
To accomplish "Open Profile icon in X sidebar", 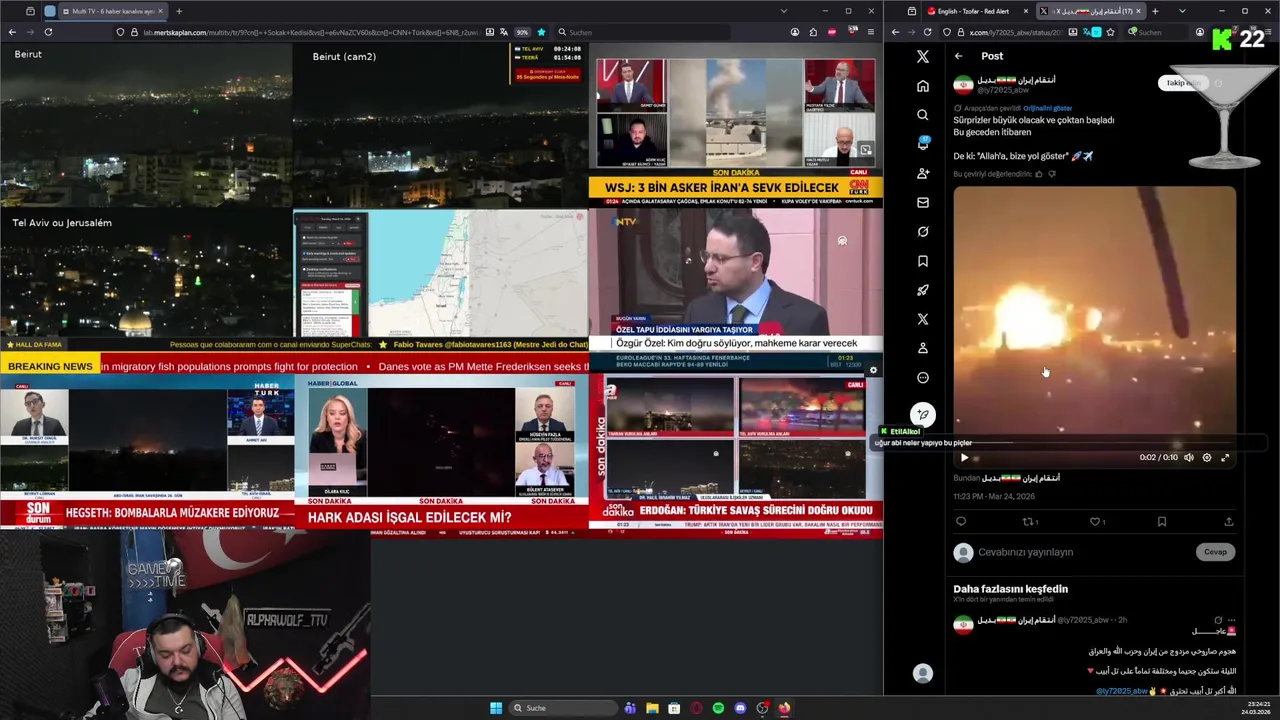I will click(x=923, y=348).
